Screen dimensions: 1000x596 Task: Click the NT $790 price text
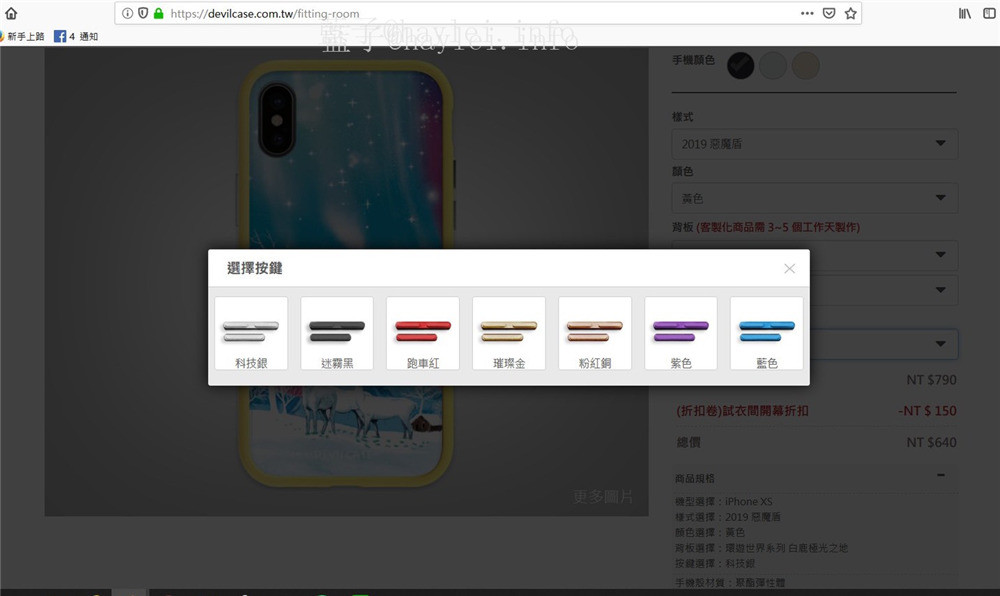point(931,380)
